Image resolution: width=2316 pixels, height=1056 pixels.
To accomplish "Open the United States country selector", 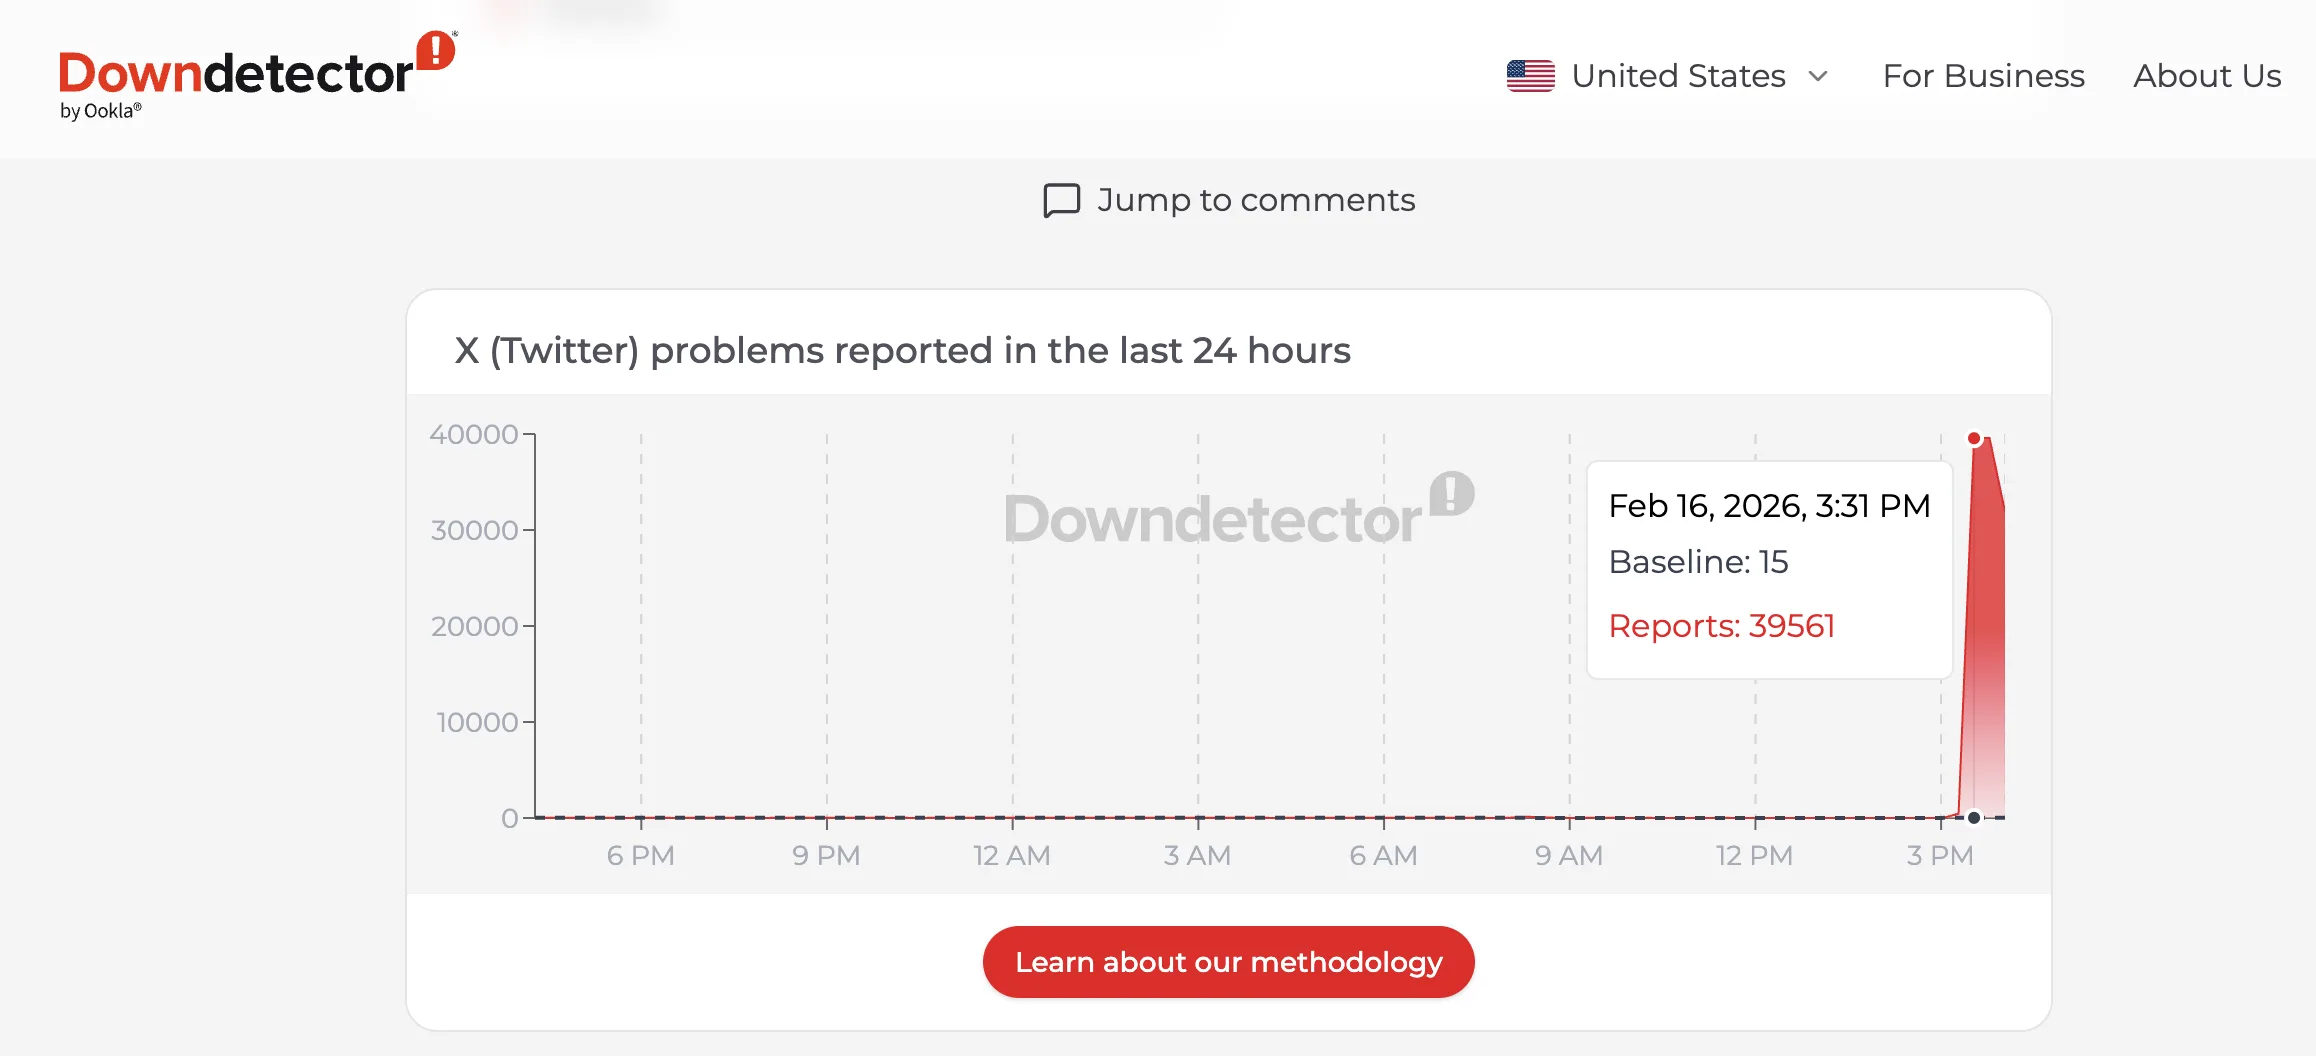I will (1678, 76).
